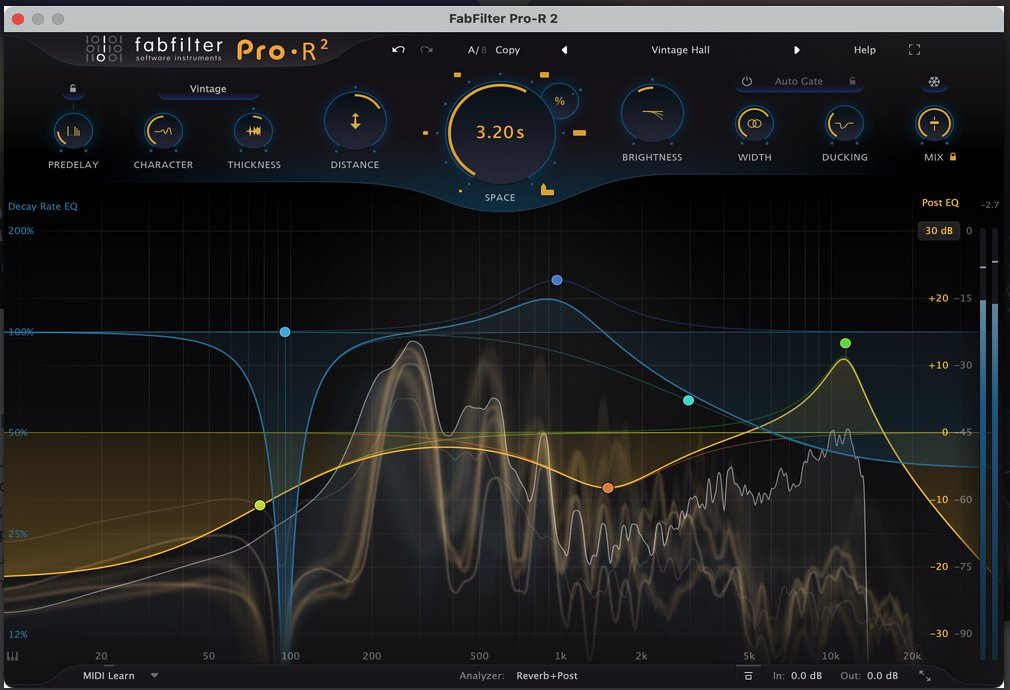Toggle the piano keyboard display icon

click(x=12, y=656)
